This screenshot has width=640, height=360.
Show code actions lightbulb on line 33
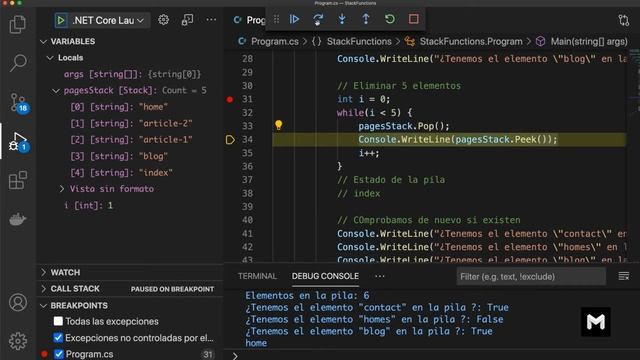(x=278, y=125)
